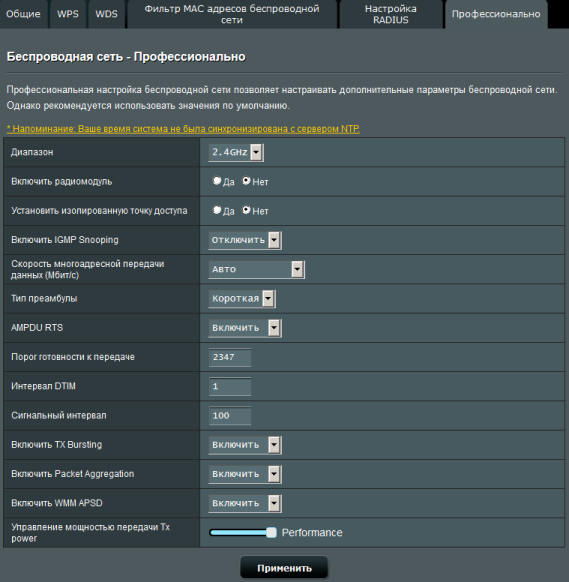Screen dimensions: 569x582
Task: Click the Порог готовности к передаче field
Action: coord(230,357)
